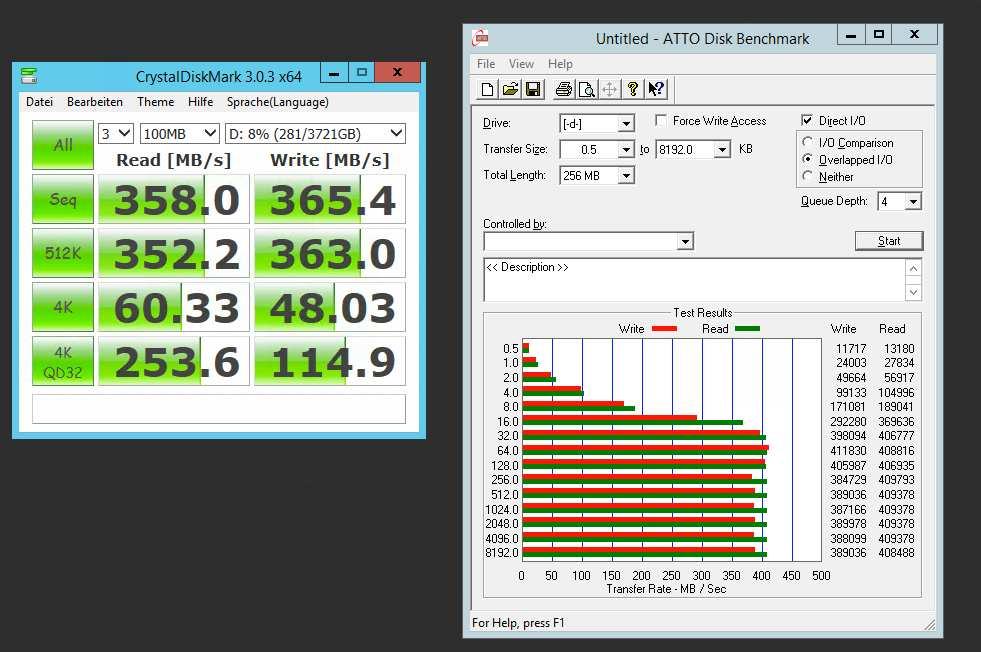Viewport: 981px width, 652px height.
Task: Run the Seq test button
Action: point(63,199)
